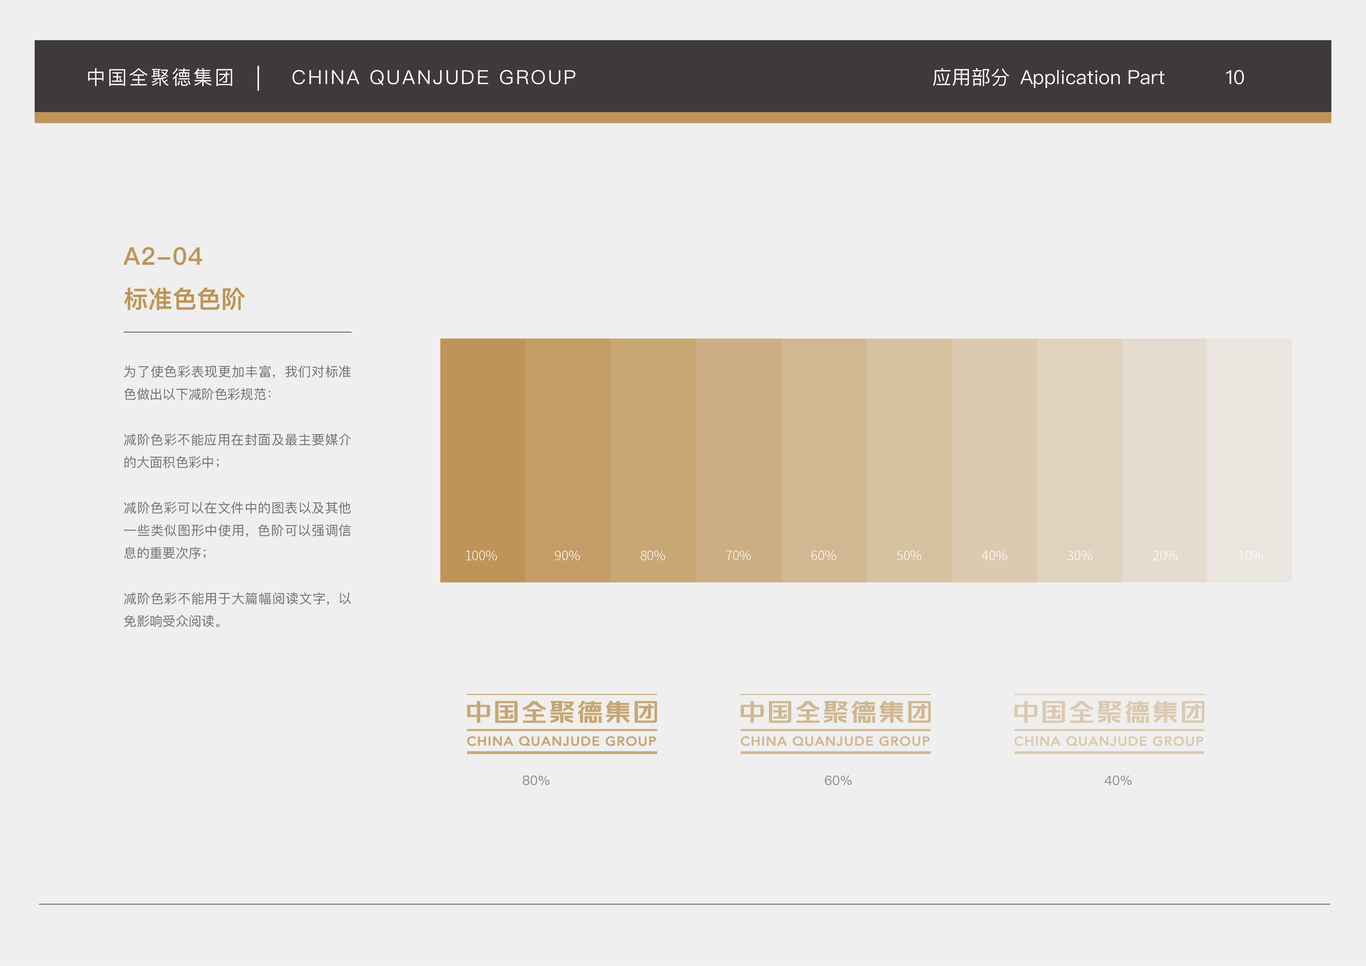Screen dimensions: 1366x966
Task: Click paragraph starting '减阶色彩不能用于大篇幅'
Action: (237, 610)
